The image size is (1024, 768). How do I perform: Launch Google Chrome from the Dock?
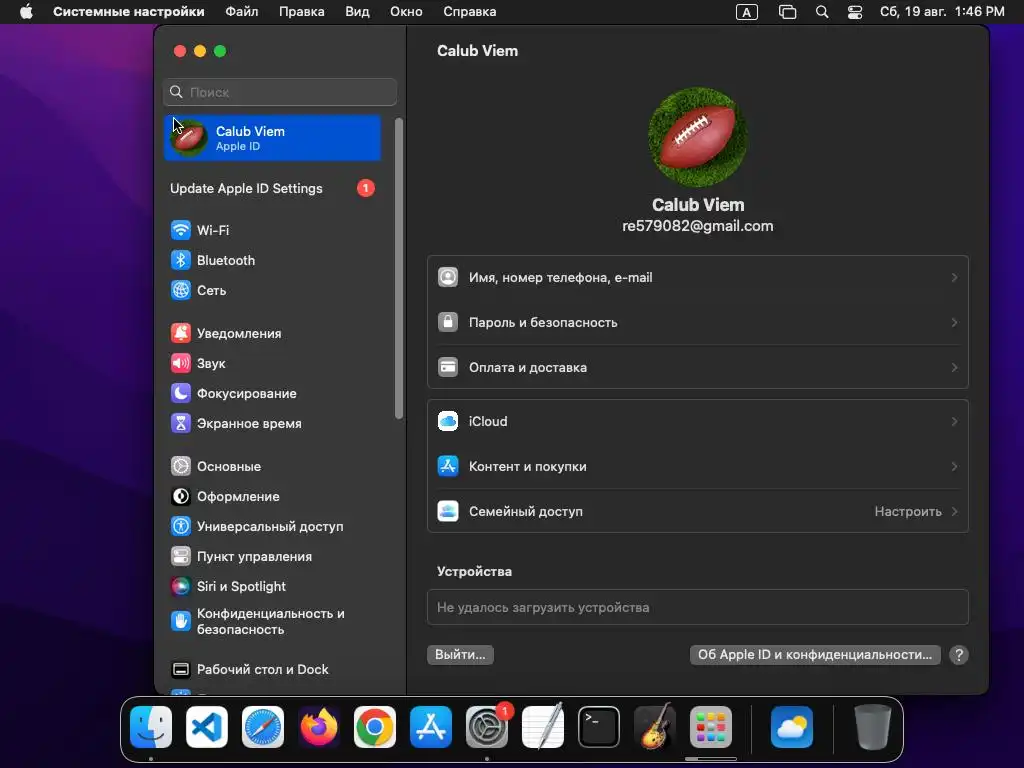pyautogui.click(x=375, y=727)
